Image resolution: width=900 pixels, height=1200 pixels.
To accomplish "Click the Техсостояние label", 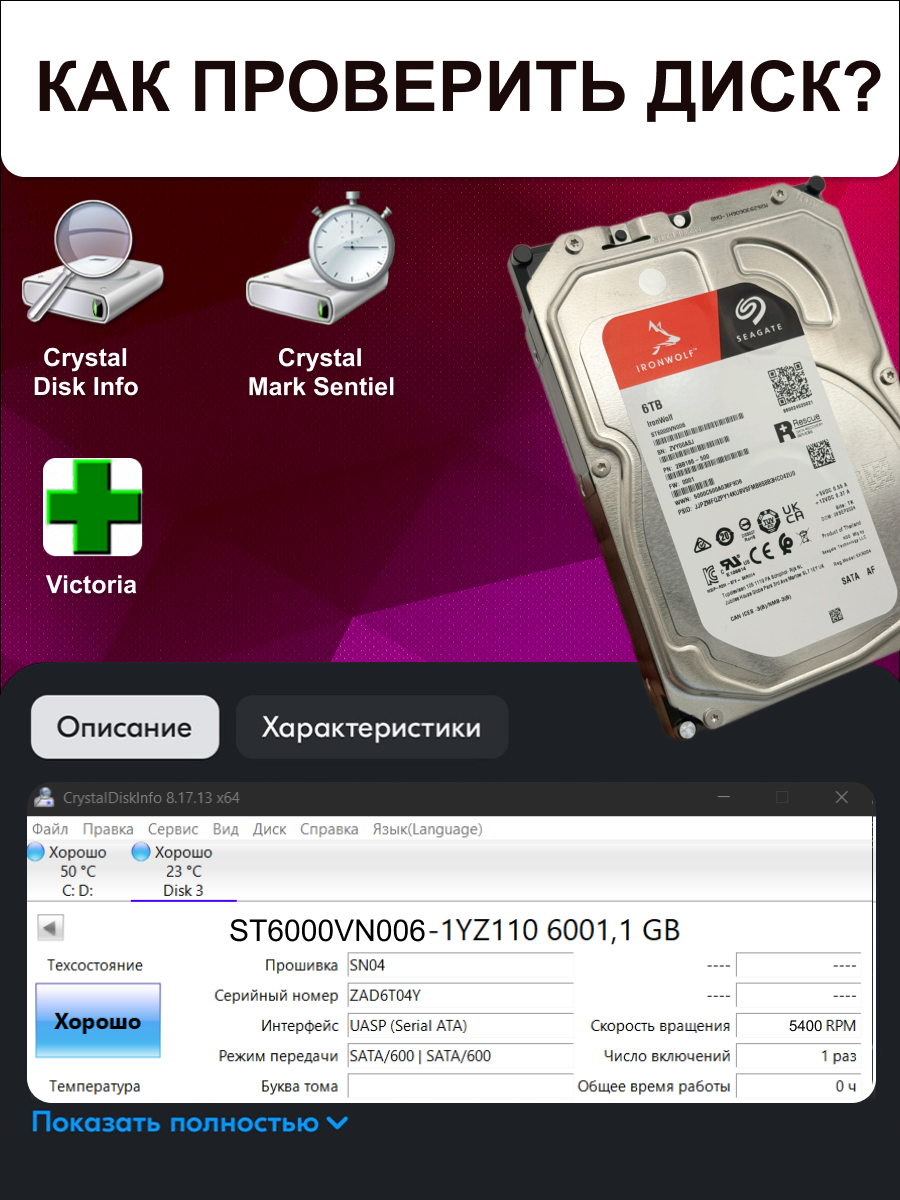I will click(95, 965).
